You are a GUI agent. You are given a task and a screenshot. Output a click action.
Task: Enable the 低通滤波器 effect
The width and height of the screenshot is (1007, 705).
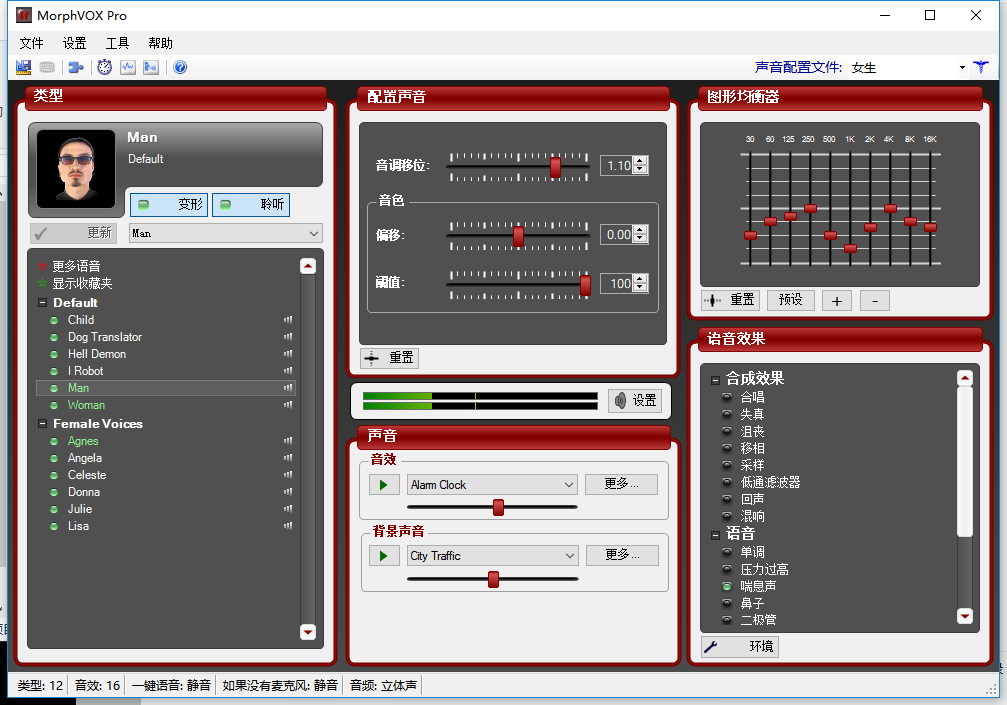[727, 482]
